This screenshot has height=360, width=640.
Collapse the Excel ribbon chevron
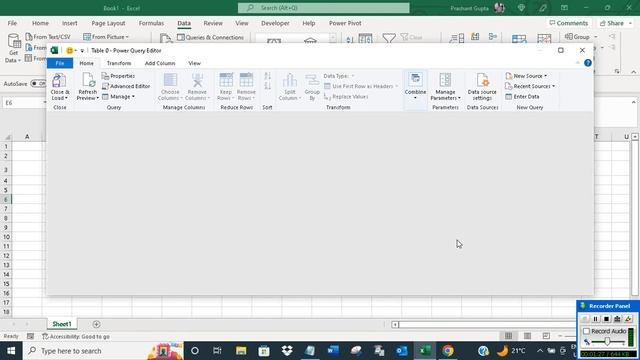(633, 72)
